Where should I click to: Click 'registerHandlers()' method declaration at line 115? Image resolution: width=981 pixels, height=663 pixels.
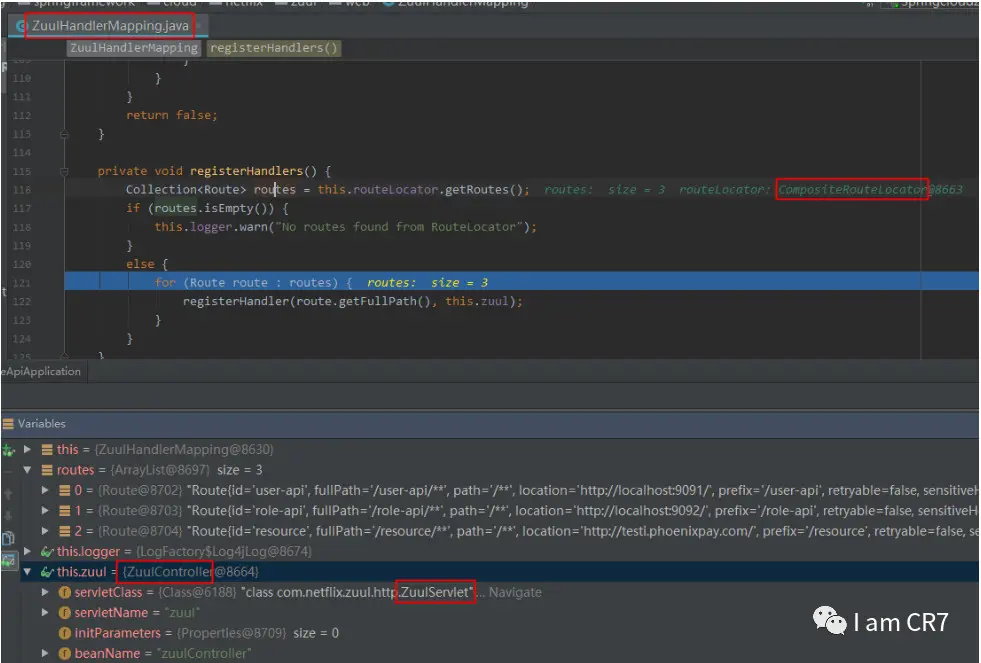click(253, 171)
